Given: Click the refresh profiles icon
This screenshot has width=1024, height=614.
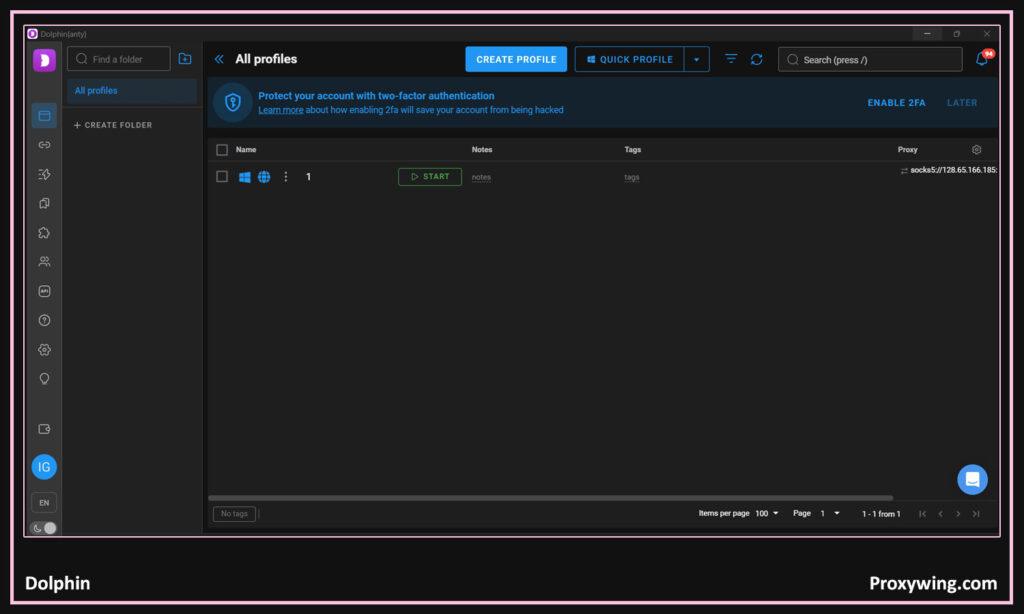Looking at the screenshot, I should click(x=757, y=60).
